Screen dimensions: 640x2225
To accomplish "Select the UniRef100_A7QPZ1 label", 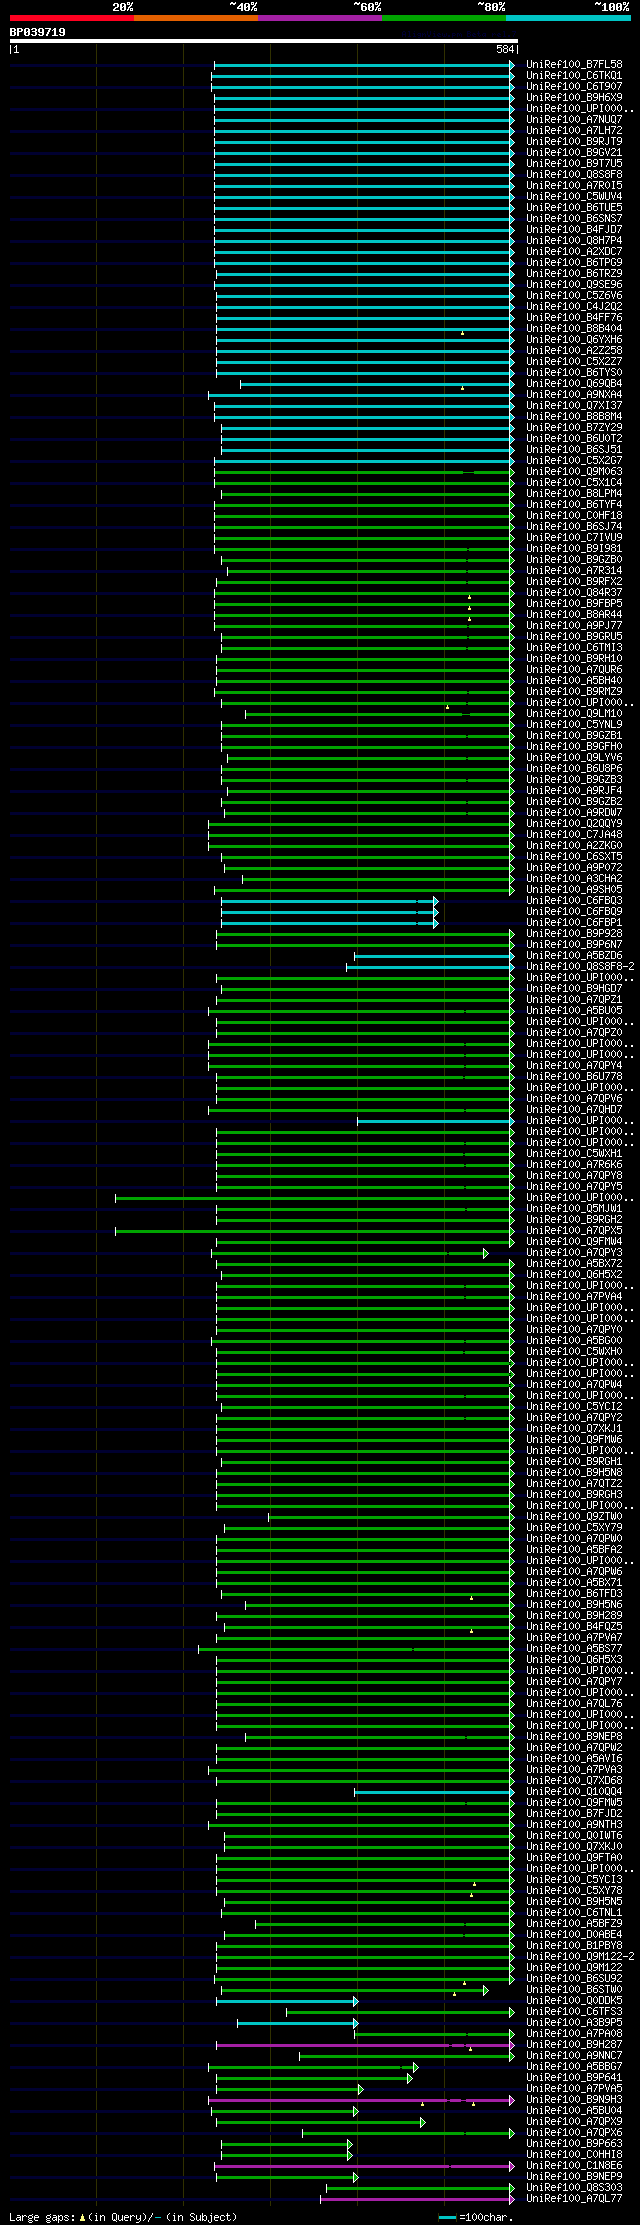I will 574,1000.
